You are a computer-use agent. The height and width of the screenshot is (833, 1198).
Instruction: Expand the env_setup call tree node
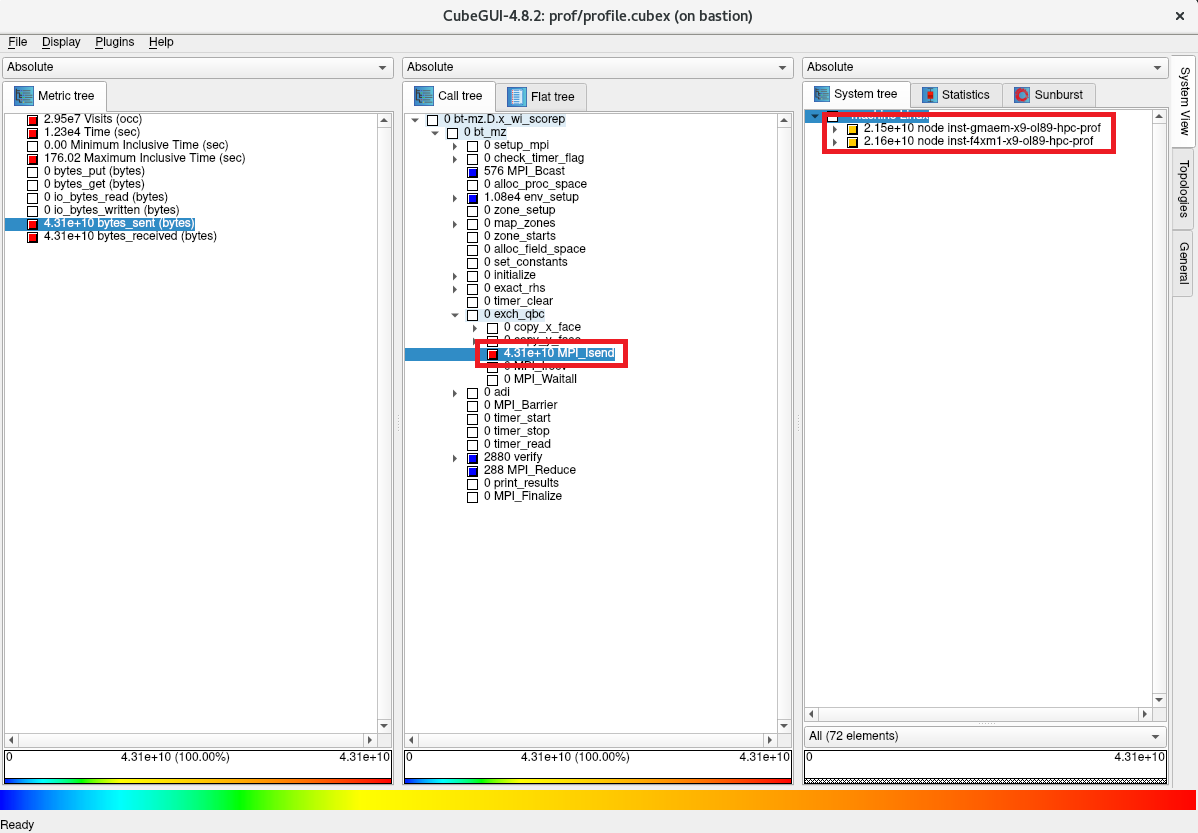coord(456,198)
